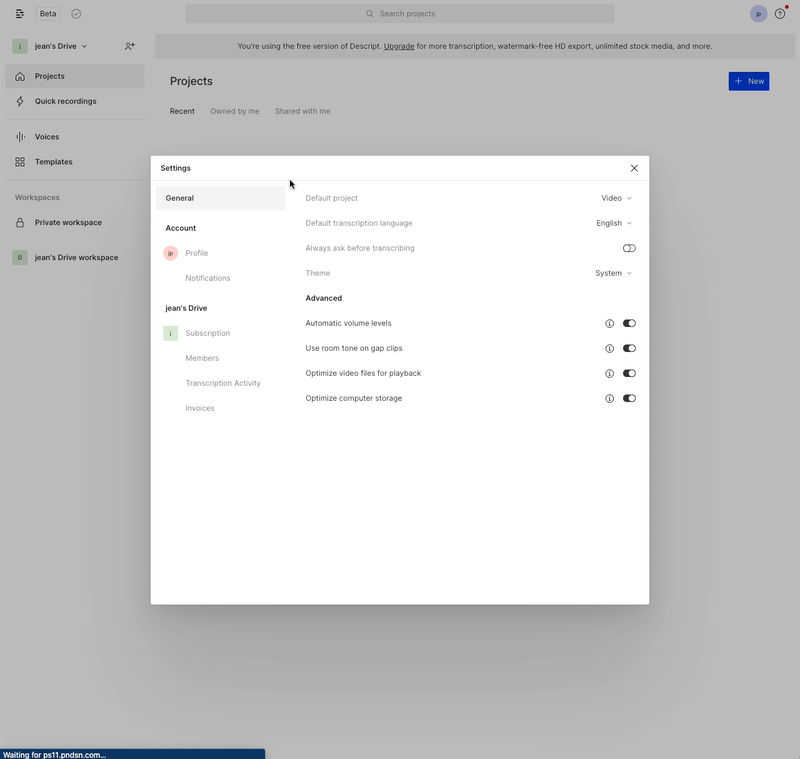The width and height of the screenshot is (800, 759).
Task: Open Invoices settings
Action: [199, 408]
